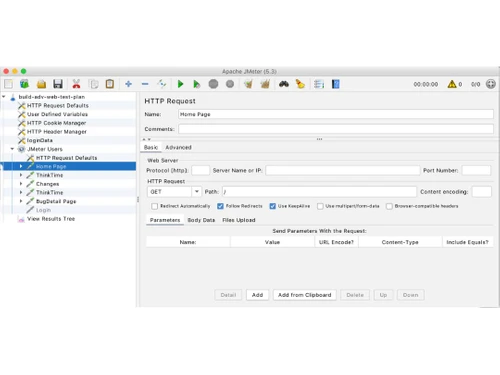The width and height of the screenshot is (500, 375).
Task: Click the Down button
Action: pos(410,295)
